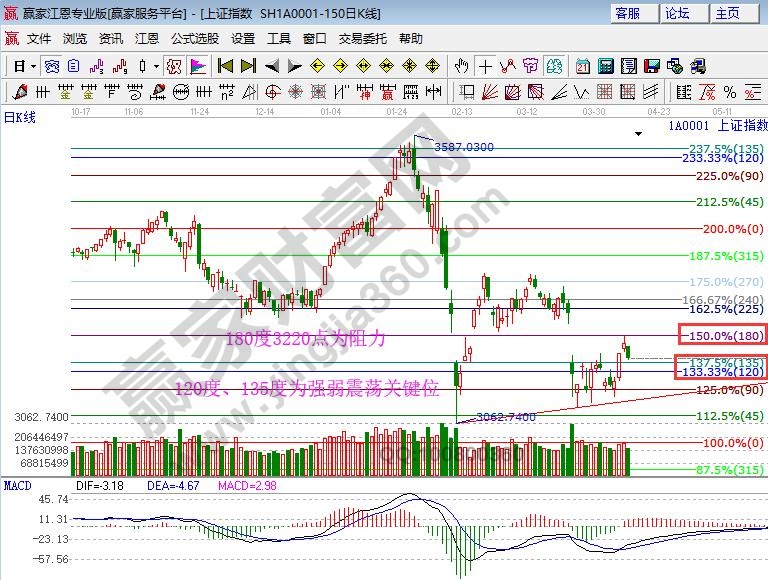
Task: Open the 公式选股 menu
Action: 194,39
